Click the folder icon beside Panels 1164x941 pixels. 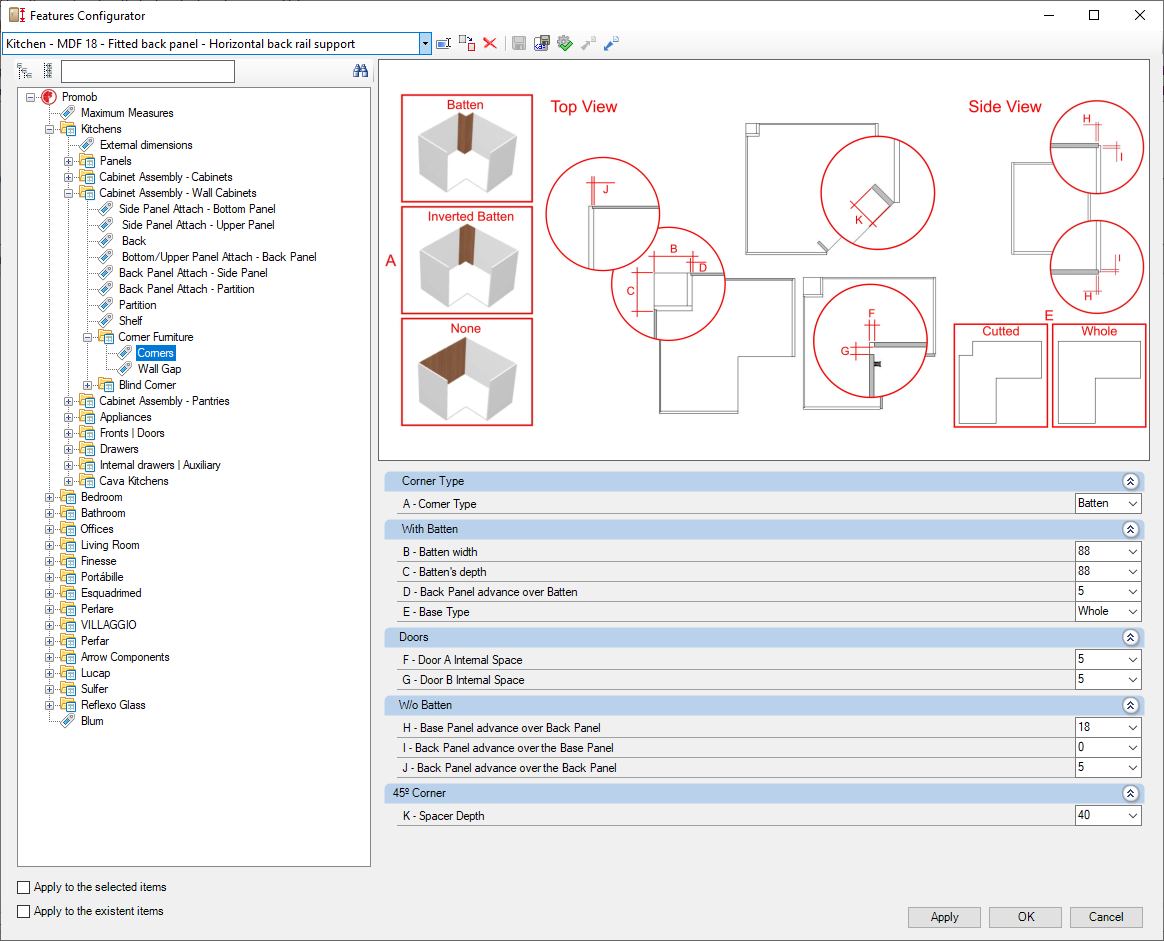(87, 161)
